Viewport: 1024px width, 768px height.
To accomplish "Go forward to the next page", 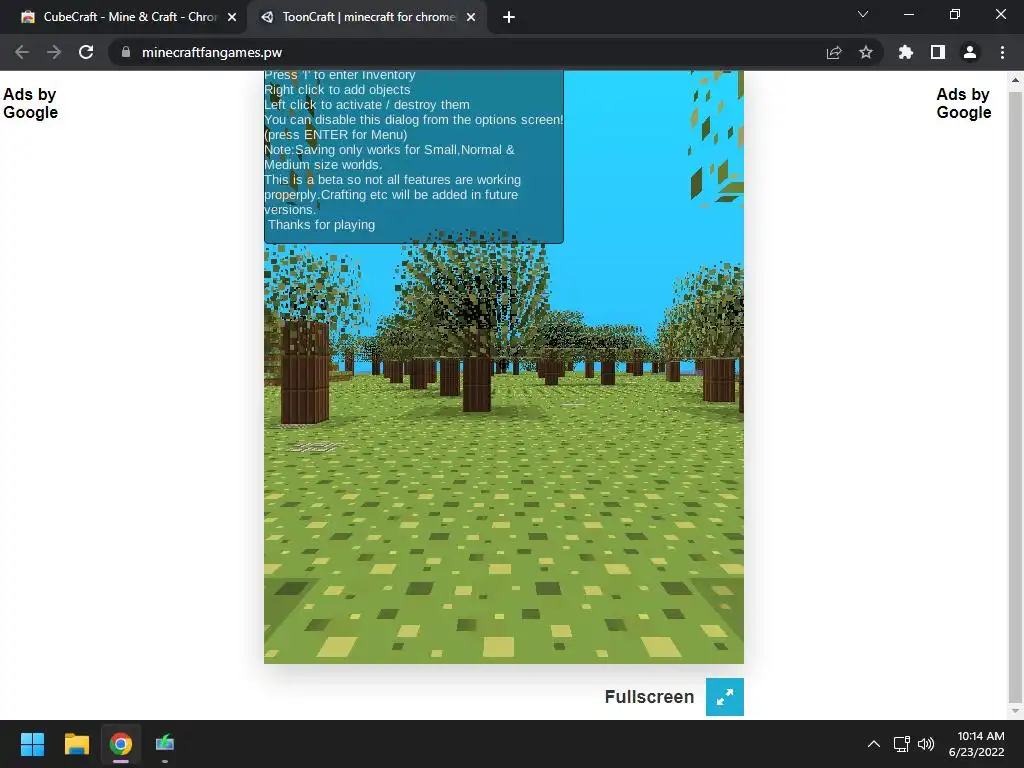I will click(54, 52).
